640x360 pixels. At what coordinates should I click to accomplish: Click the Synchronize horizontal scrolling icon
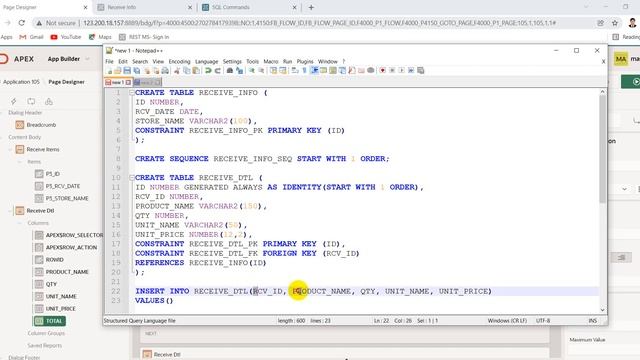[282, 71]
